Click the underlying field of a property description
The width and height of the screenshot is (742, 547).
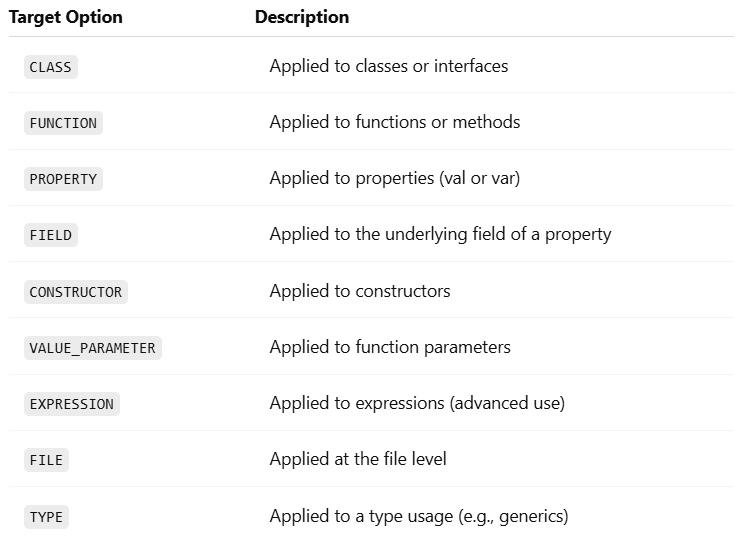click(x=441, y=234)
